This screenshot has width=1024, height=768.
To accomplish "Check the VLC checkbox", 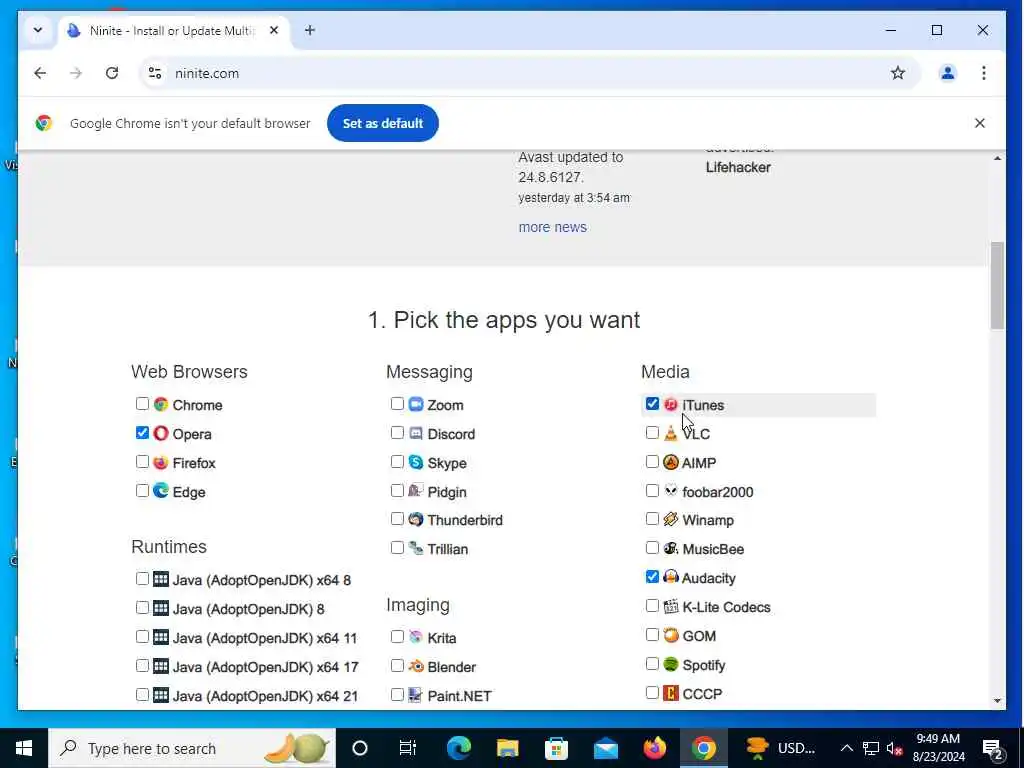I will click(652, 432).
